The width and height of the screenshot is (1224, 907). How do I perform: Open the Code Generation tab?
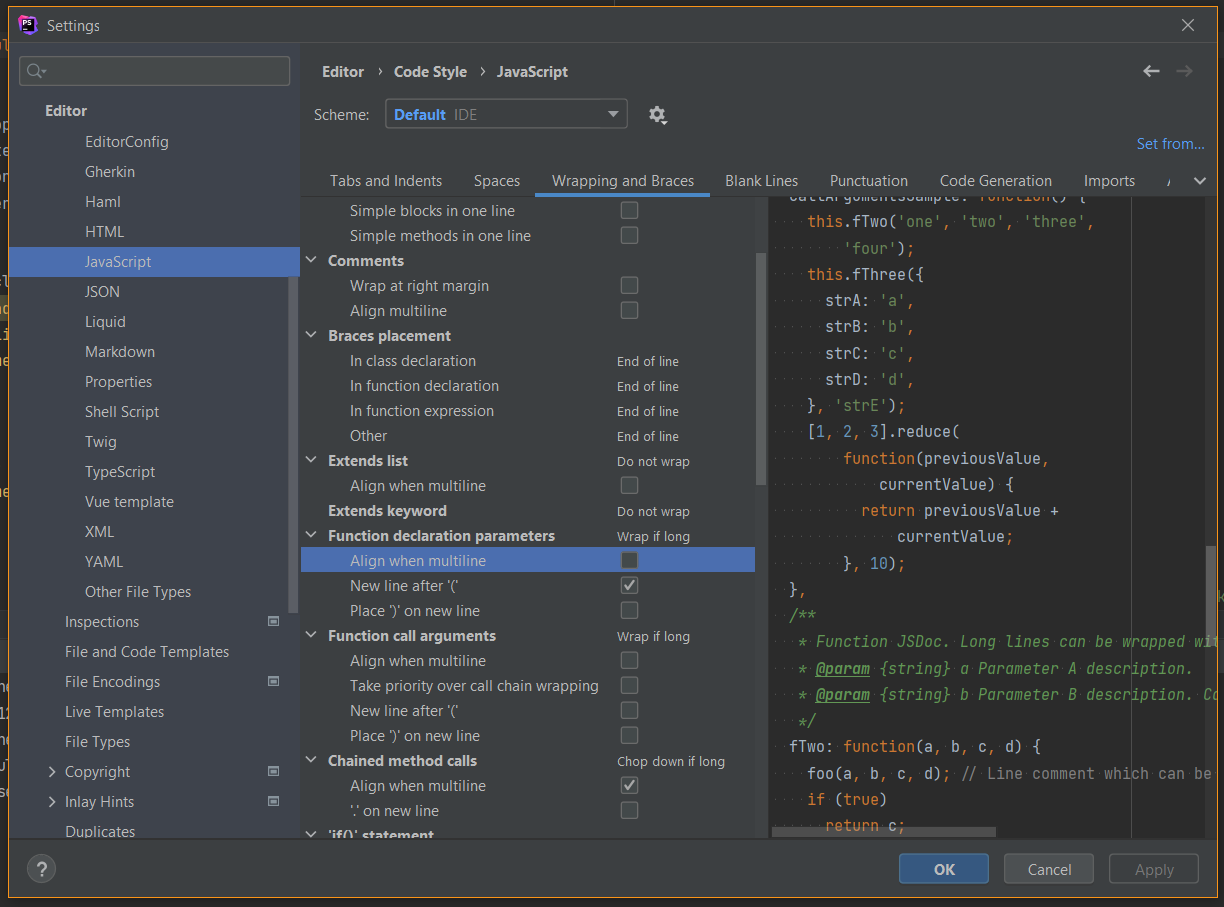point(995,181)
